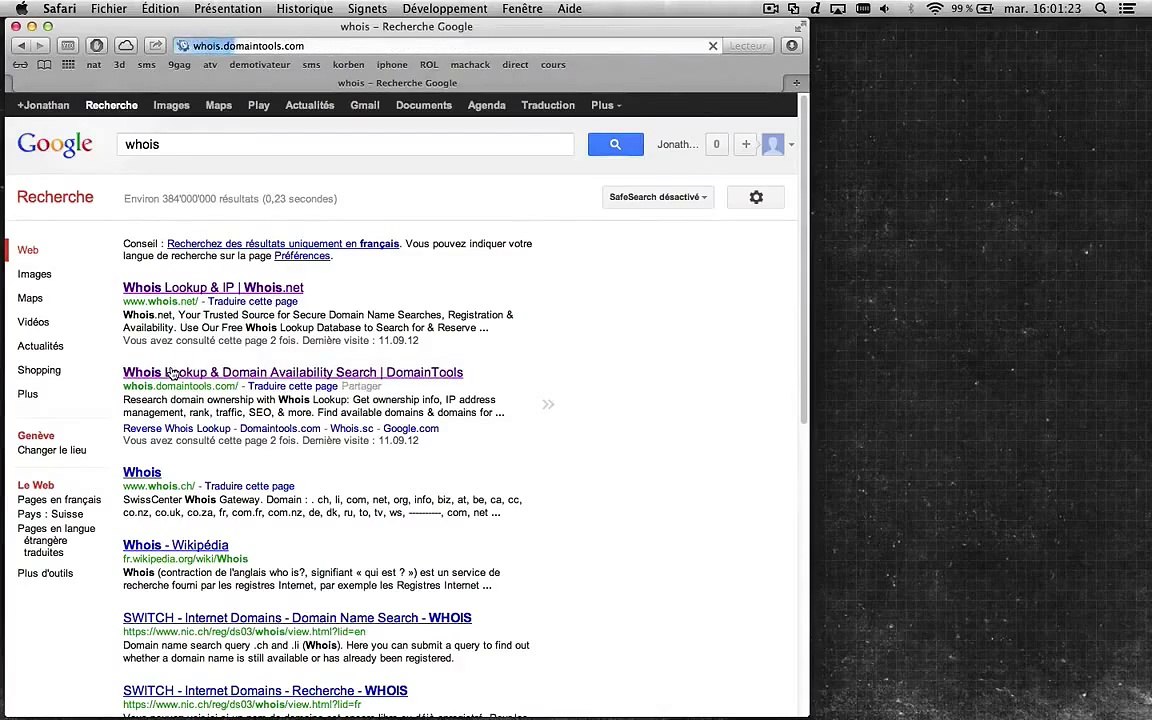This screenshot has height=720, width=1152.
Task: Select the 'whois – Recherche Google' tab
Action: (397, 83)
